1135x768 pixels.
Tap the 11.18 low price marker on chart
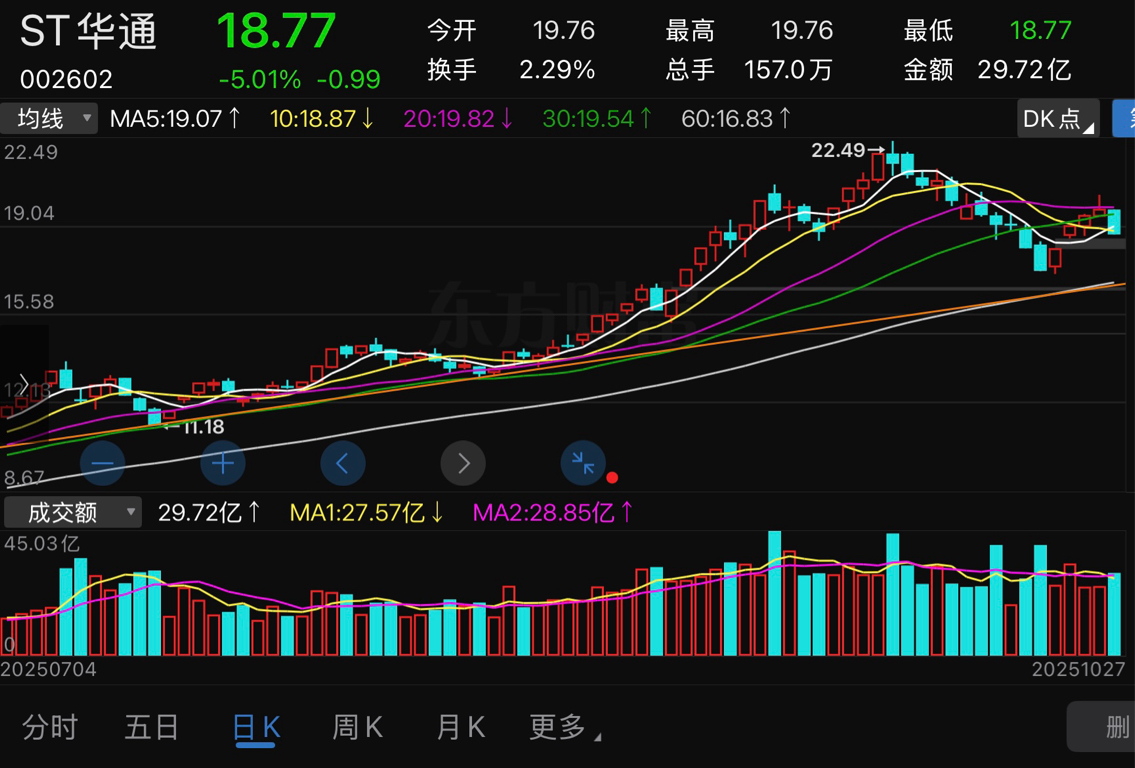pos(195,427)
